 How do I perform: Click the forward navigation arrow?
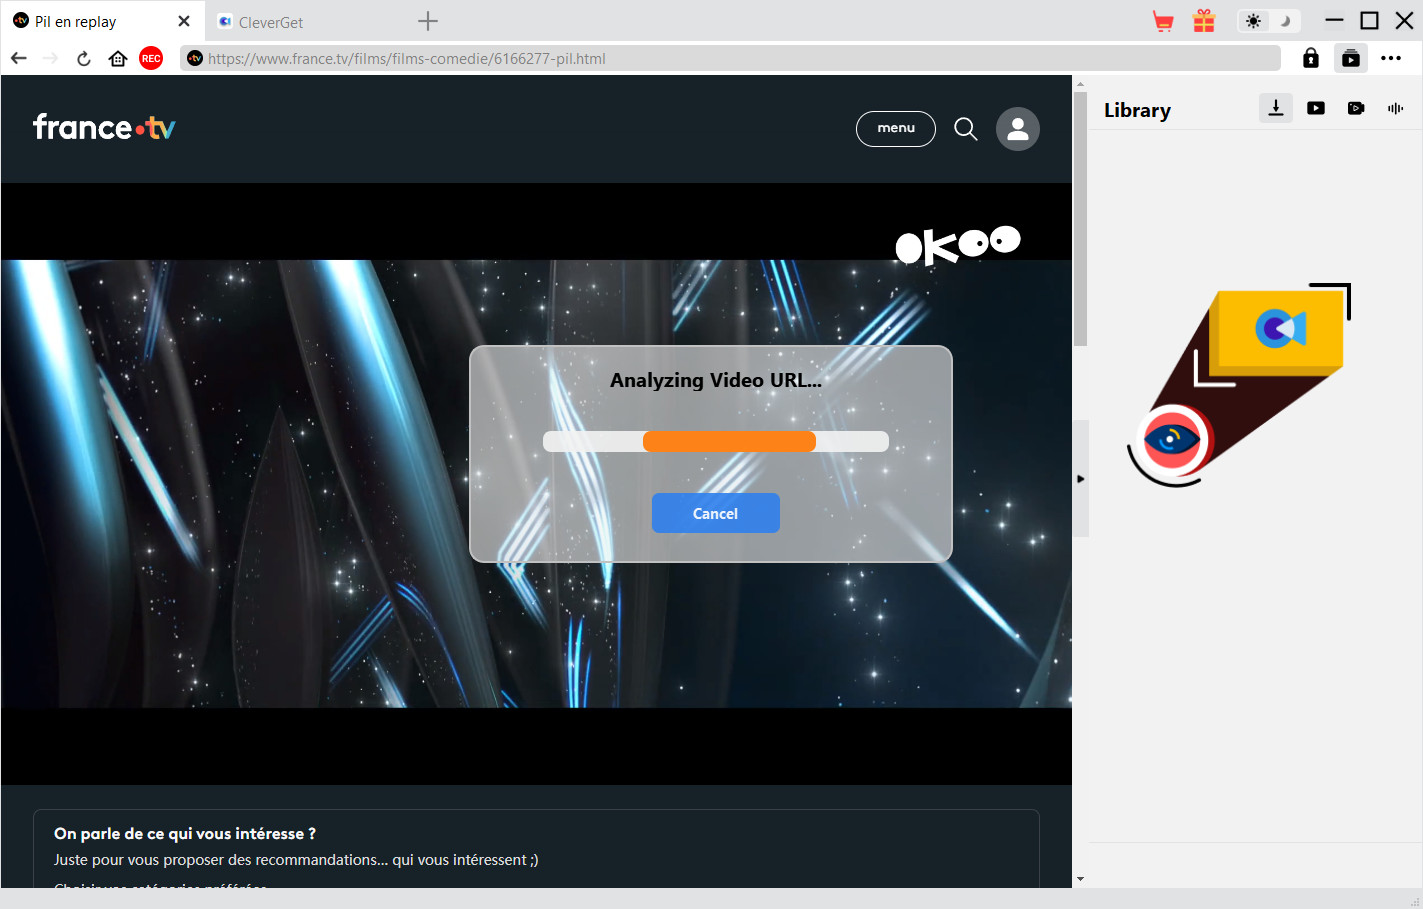(x=51, y=58)
